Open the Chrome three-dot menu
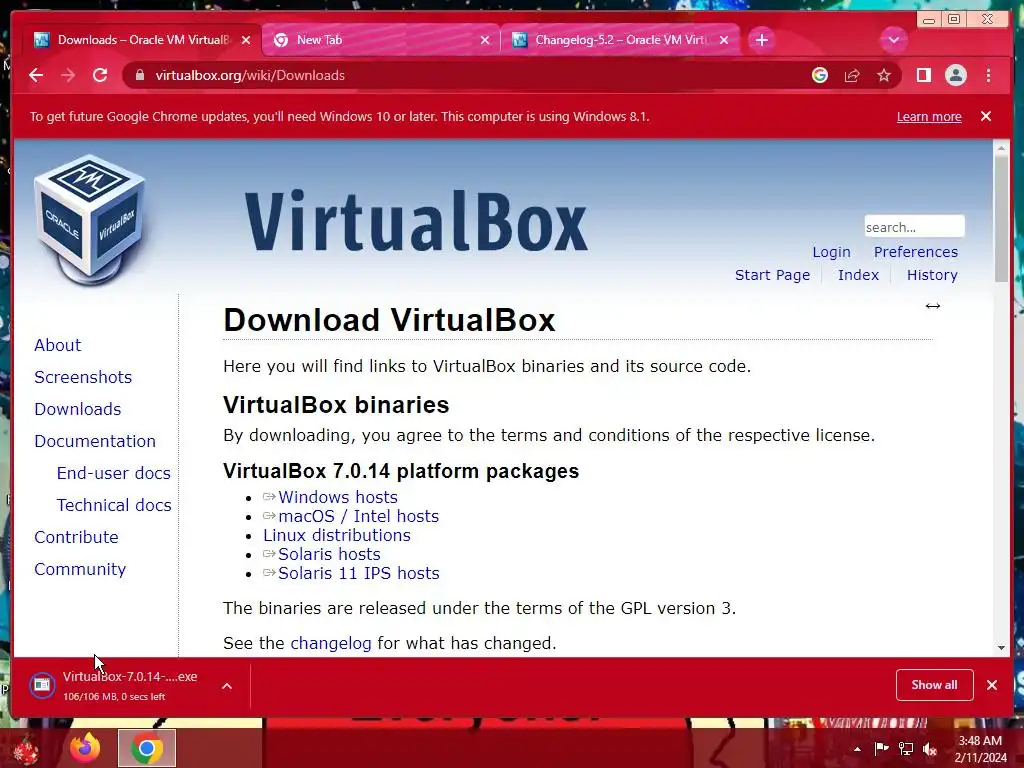Screen dimensions: 1024x768 988,76
